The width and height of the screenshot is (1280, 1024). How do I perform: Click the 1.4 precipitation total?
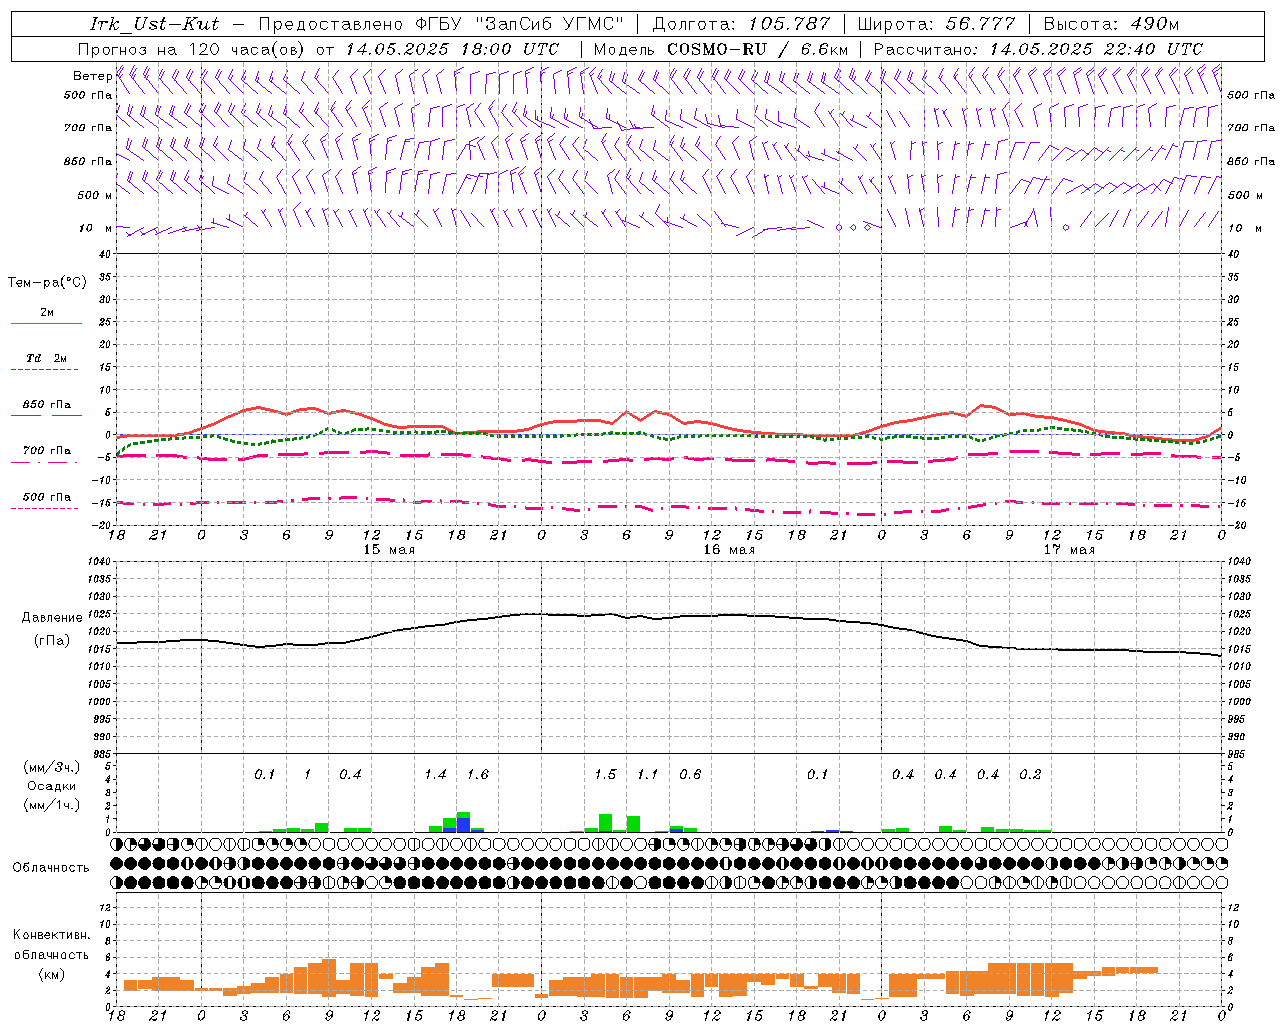435,775
